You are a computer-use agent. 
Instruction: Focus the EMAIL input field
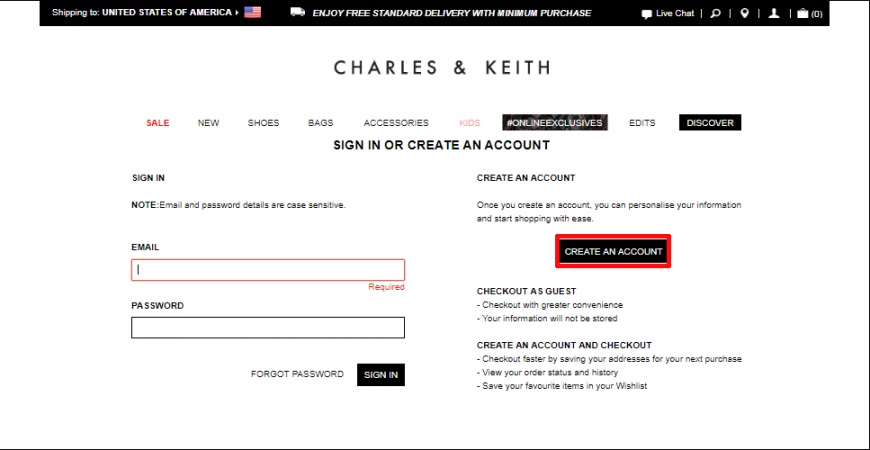click(x=268, y=270)
